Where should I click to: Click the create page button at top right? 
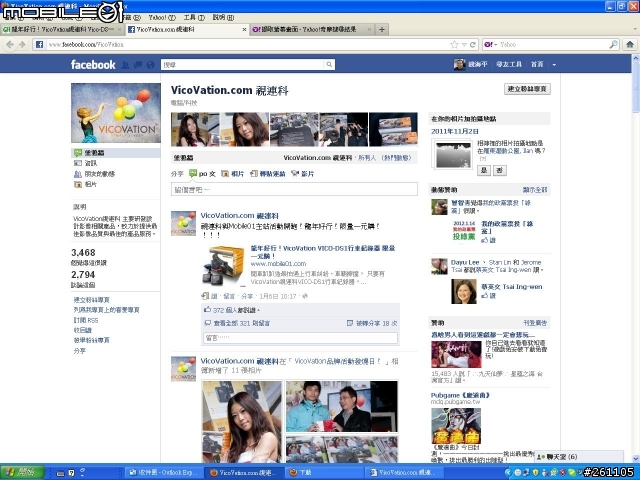point(527,89)
